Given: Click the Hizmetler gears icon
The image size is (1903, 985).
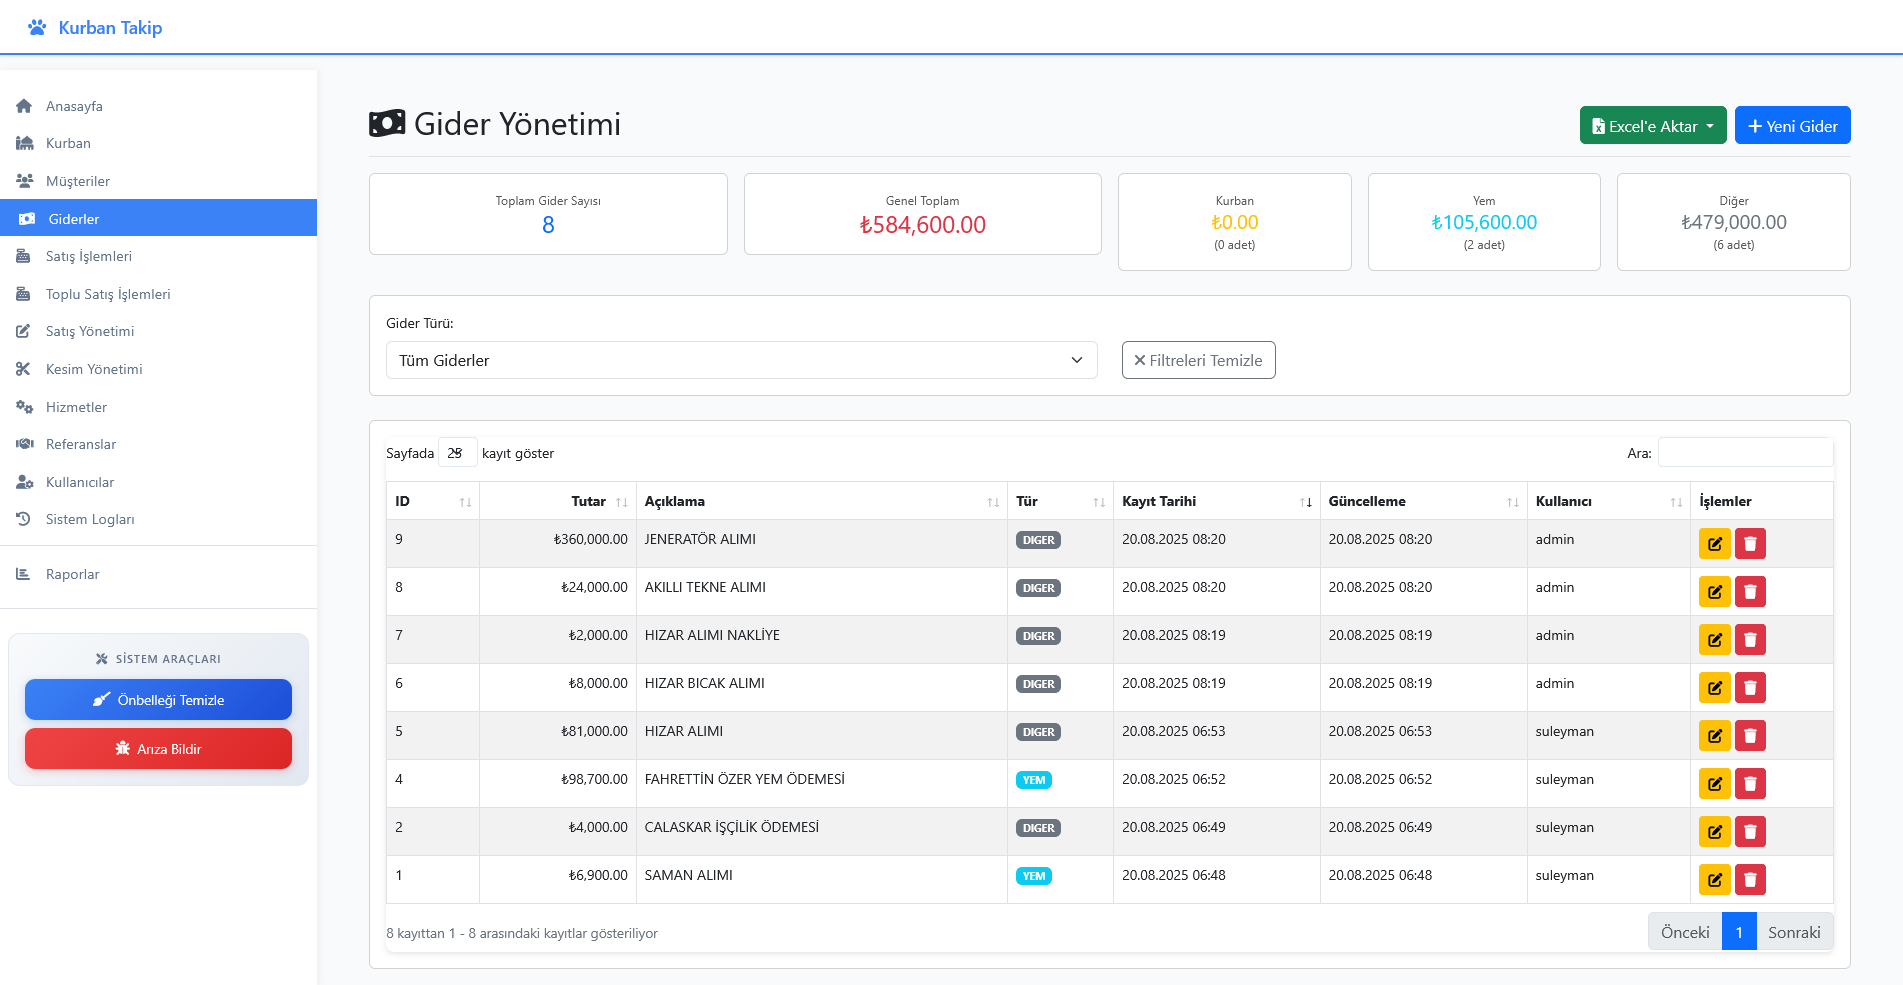Looking at the screenshot, I should pyautogui.click(x=24, y=407).
